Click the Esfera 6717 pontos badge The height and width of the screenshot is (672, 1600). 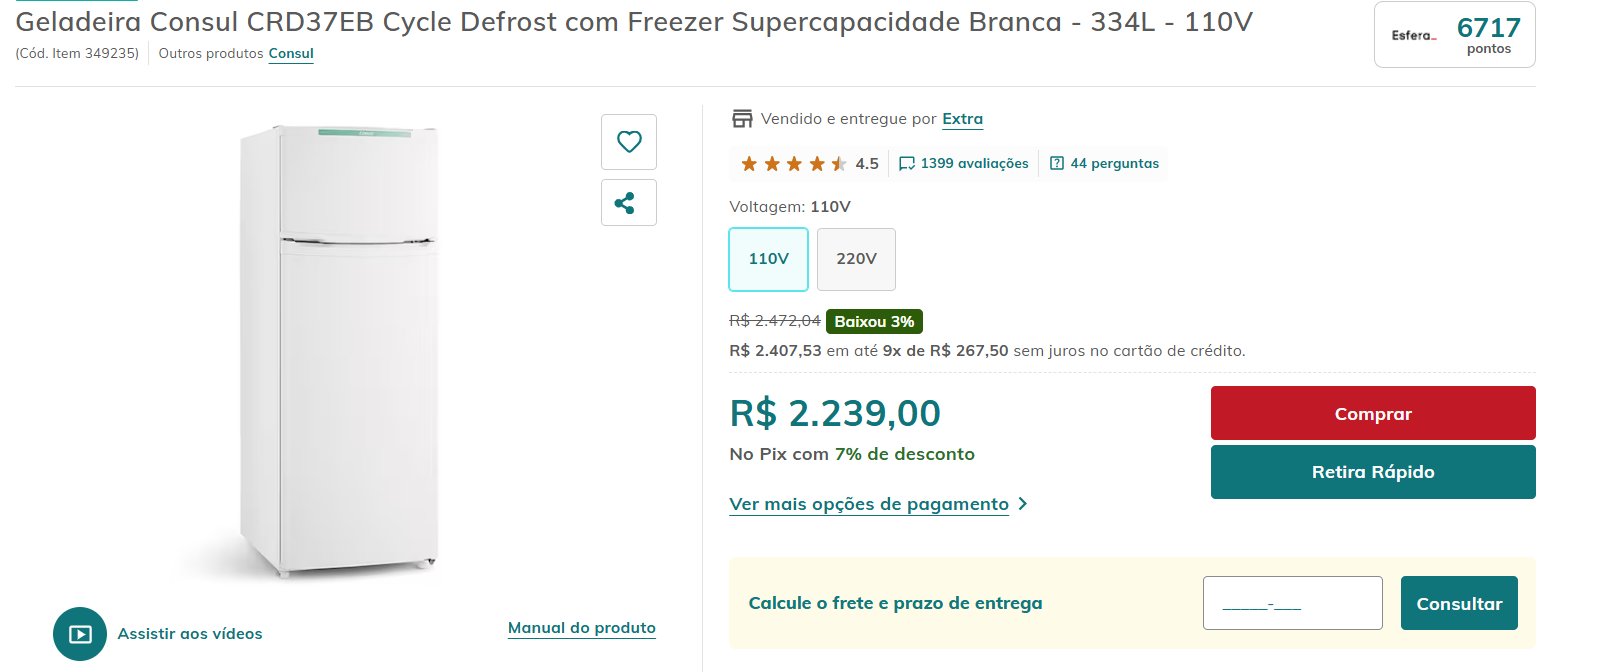(x=1455, y=35)
